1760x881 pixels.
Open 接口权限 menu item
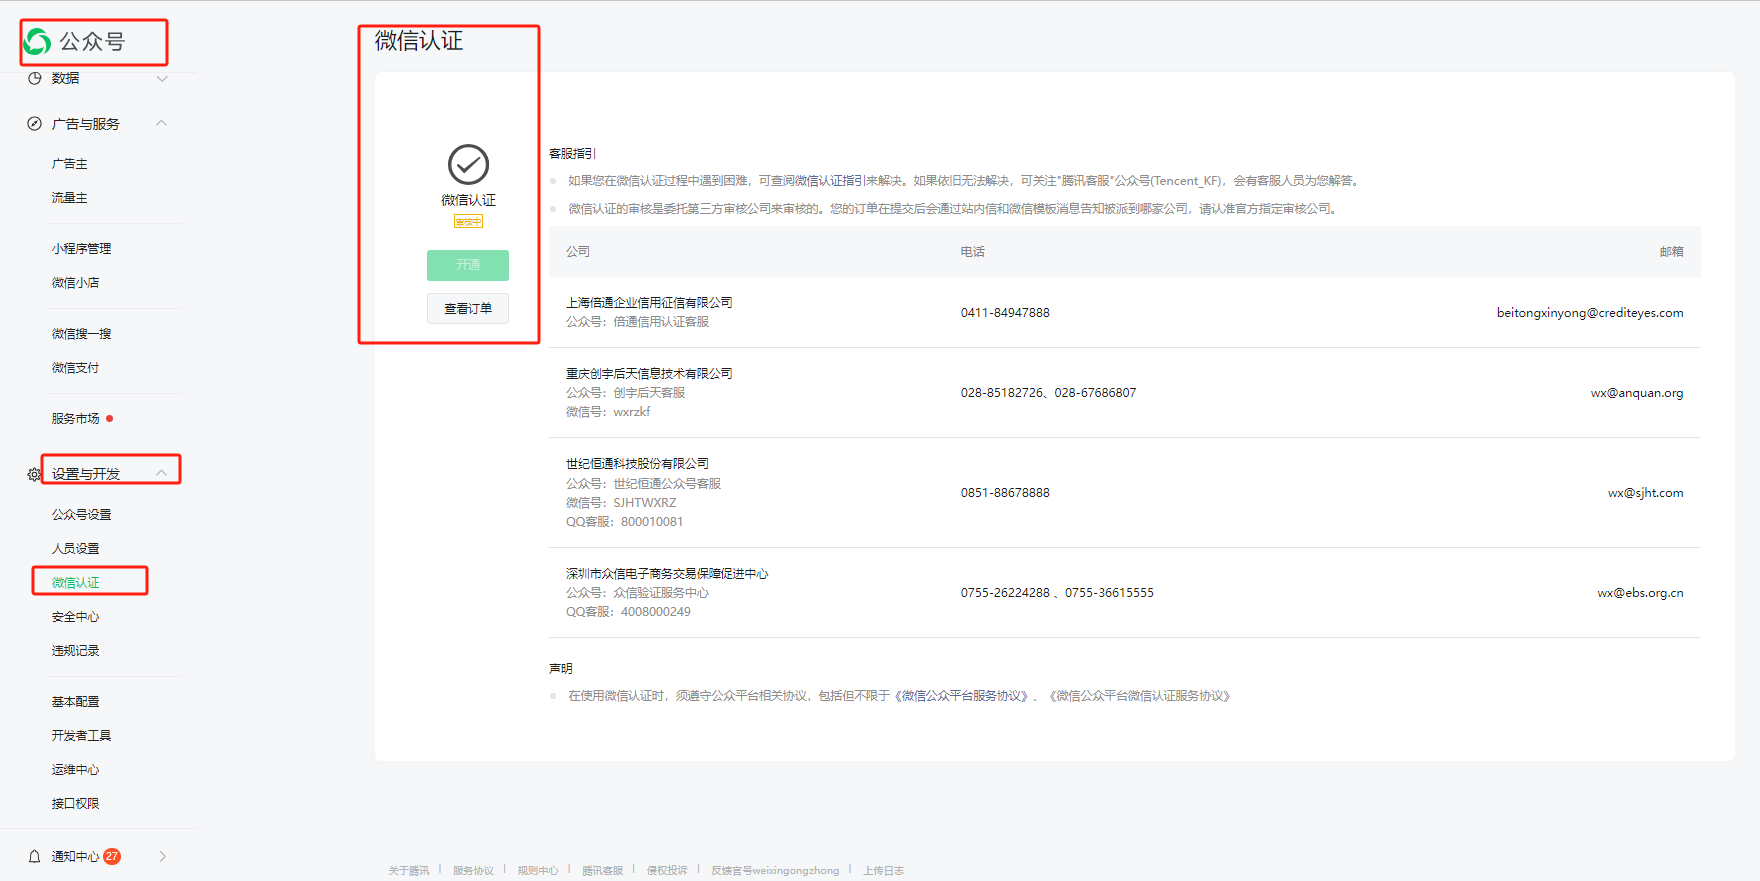tap(76, 804)
